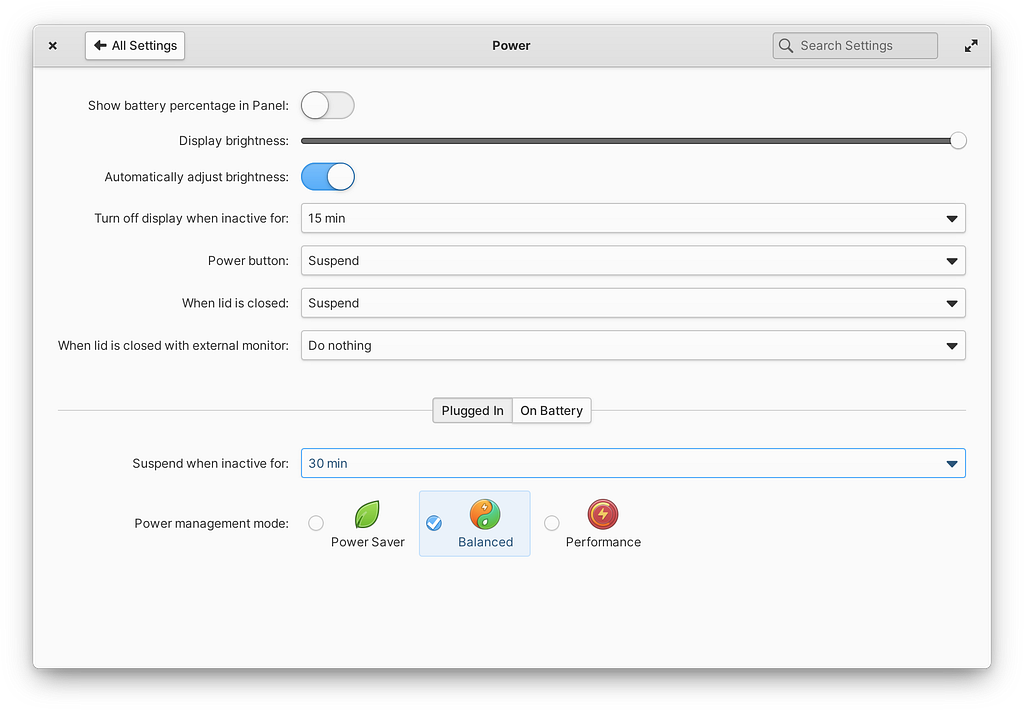
Task: Click the yin-yang Balanced mode icon
Action: pos(485,515)
